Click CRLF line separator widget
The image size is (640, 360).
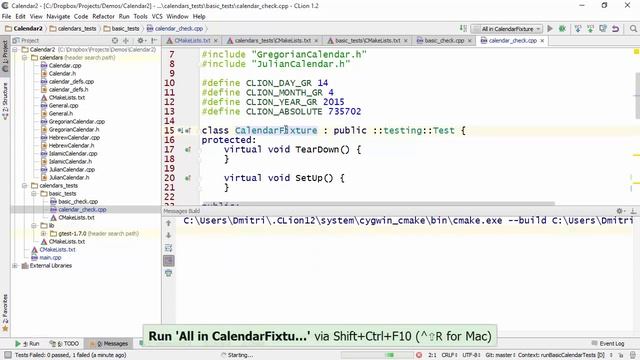click(x=449, y=355)
